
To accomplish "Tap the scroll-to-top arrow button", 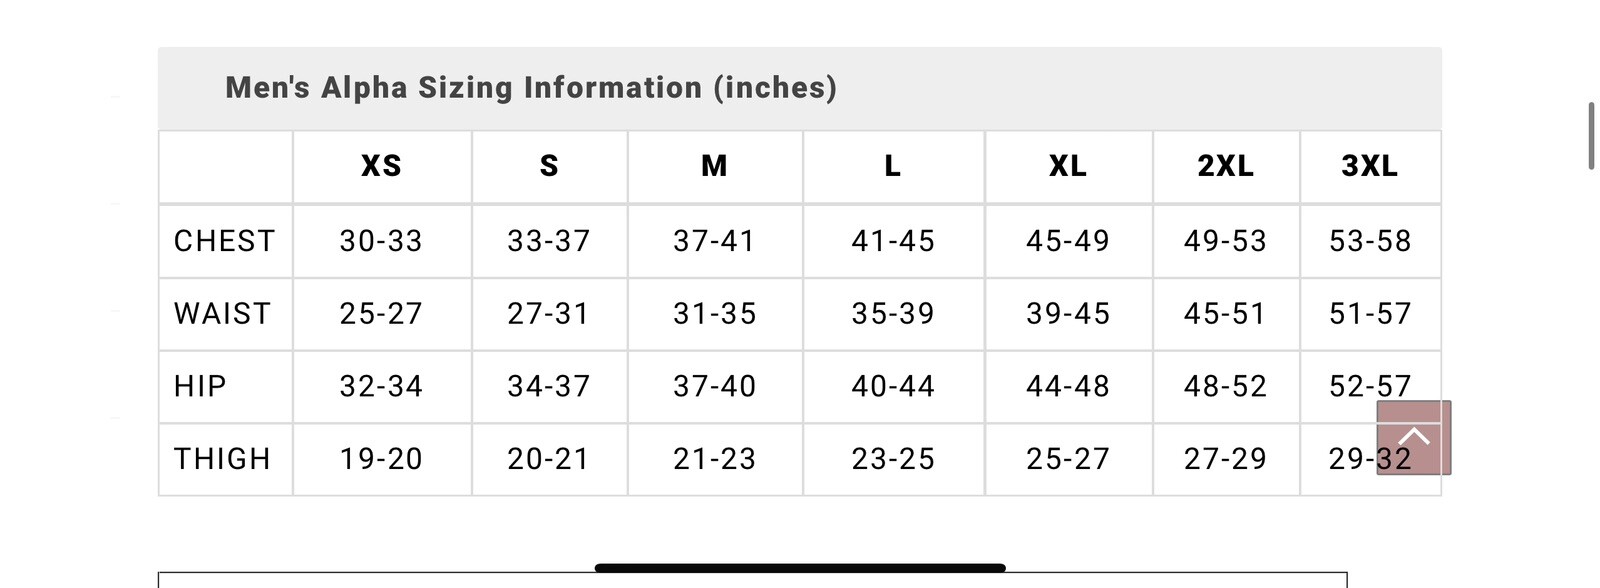I will (1413, 438).
